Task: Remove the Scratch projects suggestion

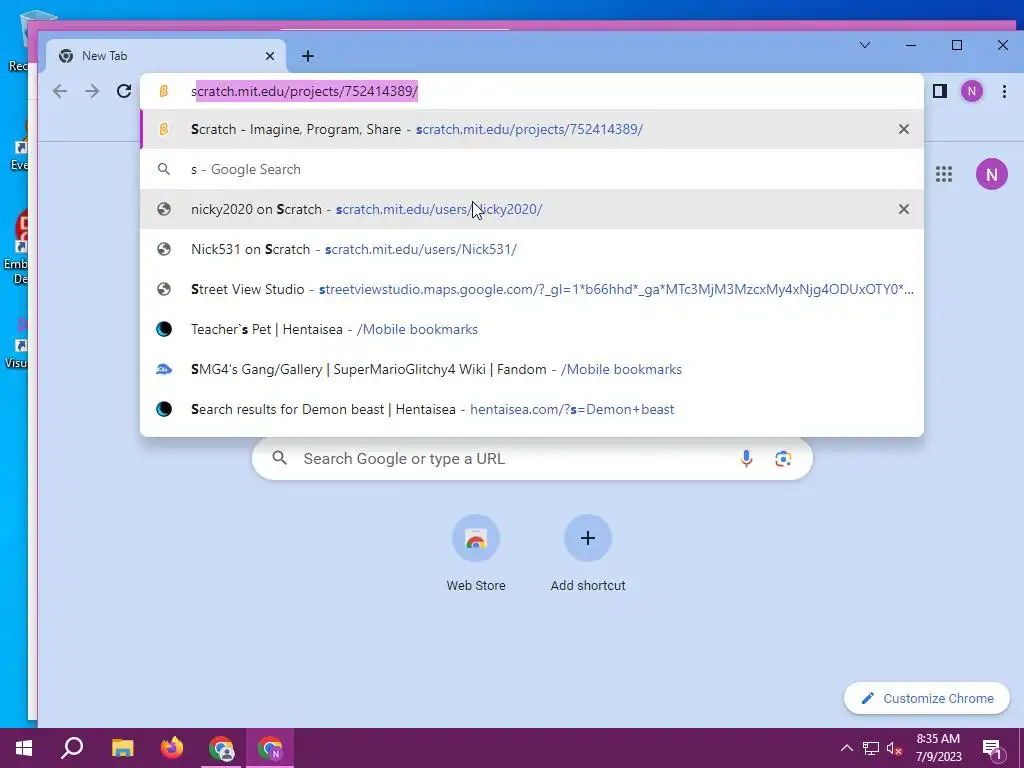Action: [904, 129]
